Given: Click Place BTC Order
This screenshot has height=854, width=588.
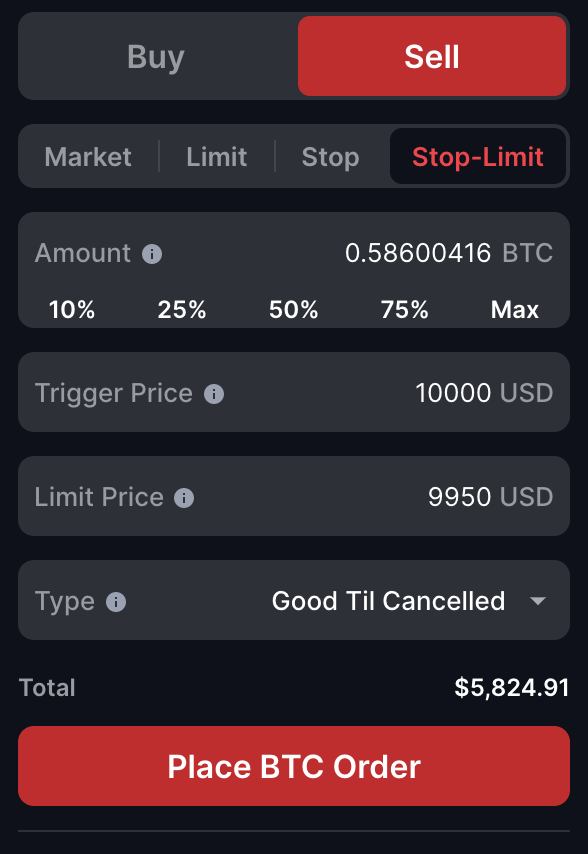Looking at the screenshot, I should [x=294, y=766].
